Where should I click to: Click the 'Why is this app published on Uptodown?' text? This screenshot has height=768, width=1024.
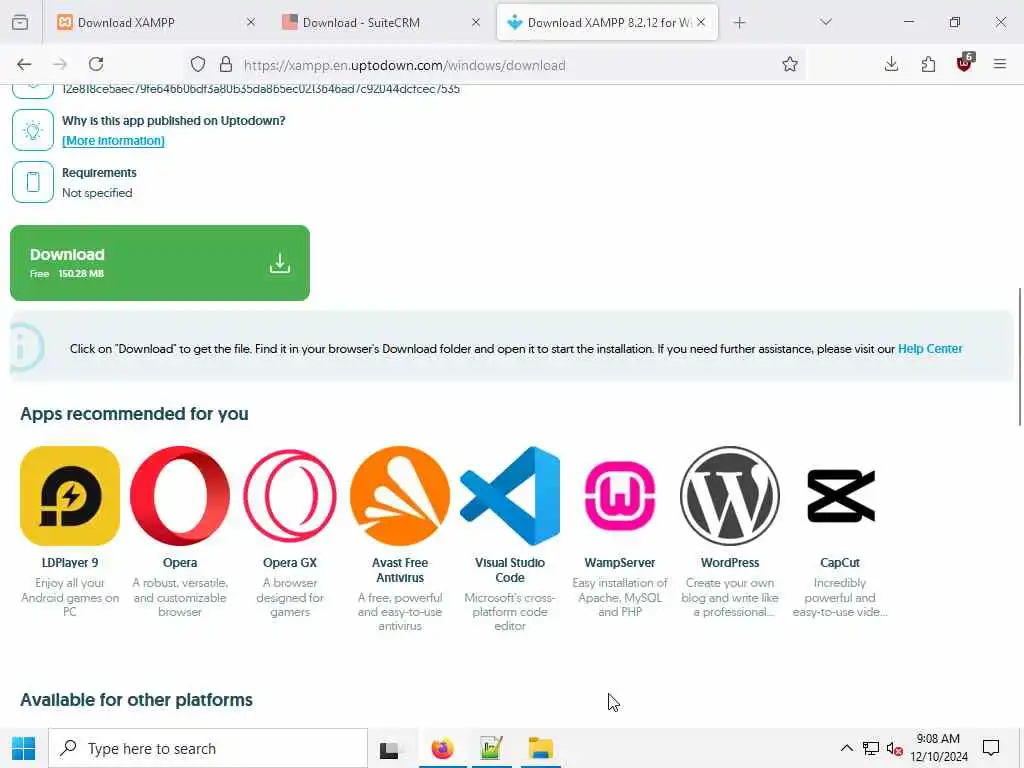click(174, 120)
